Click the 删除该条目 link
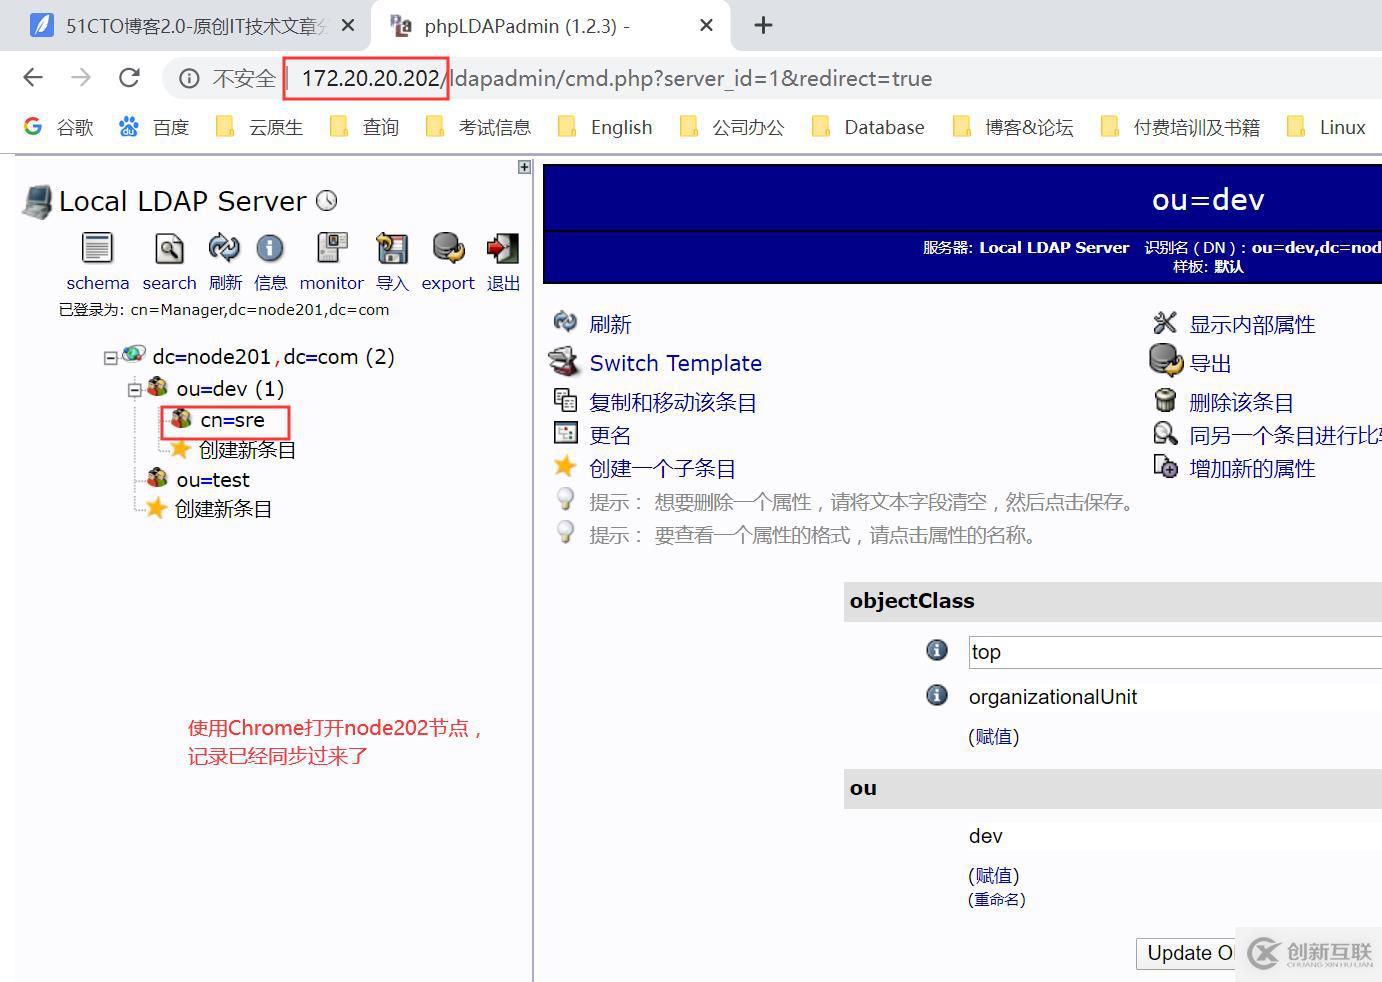This screenshot has height=982, width=1382. tap(1241, 402)
